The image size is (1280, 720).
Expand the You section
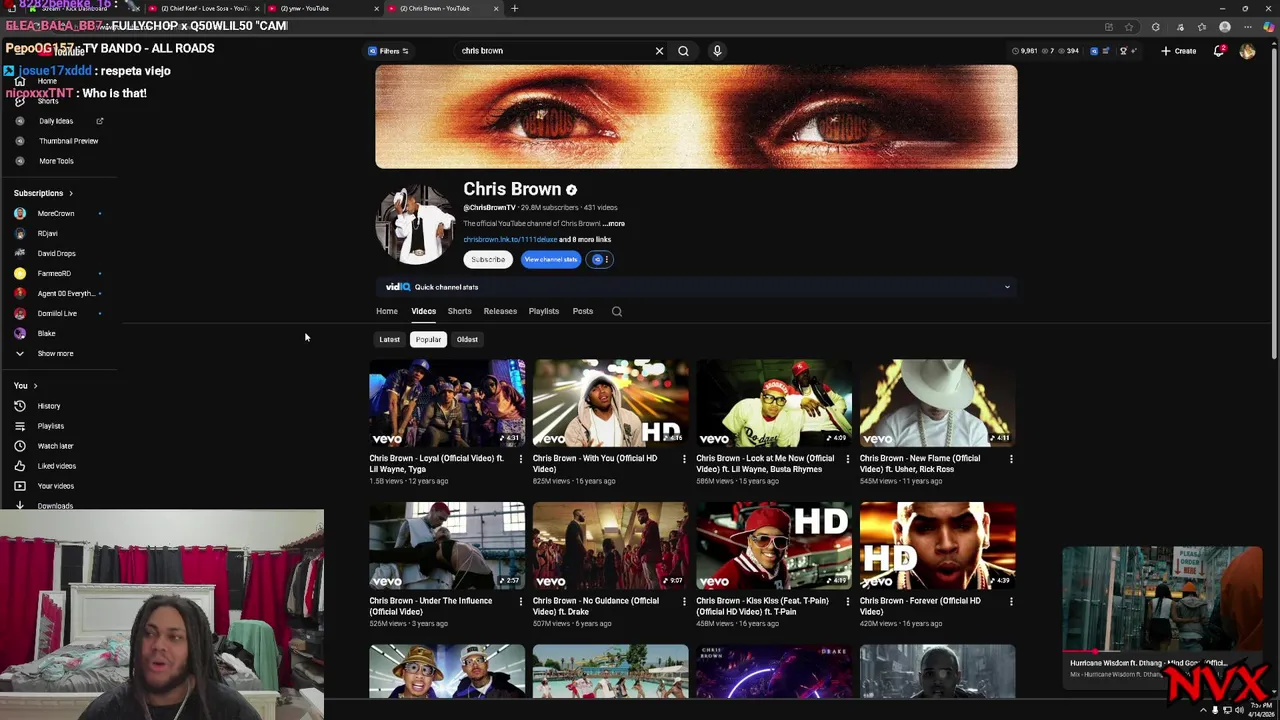click(x=25, y=385)
